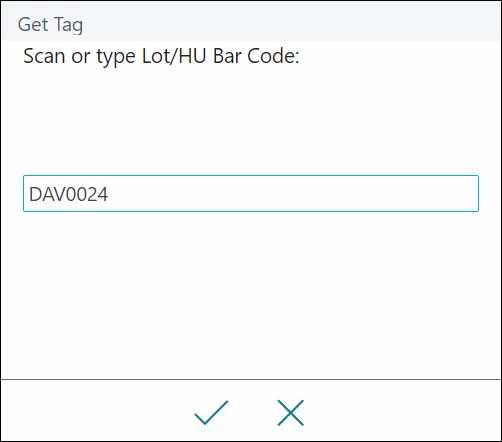Confirm the bar code with the checkmark icon

[x=211, y=413]
